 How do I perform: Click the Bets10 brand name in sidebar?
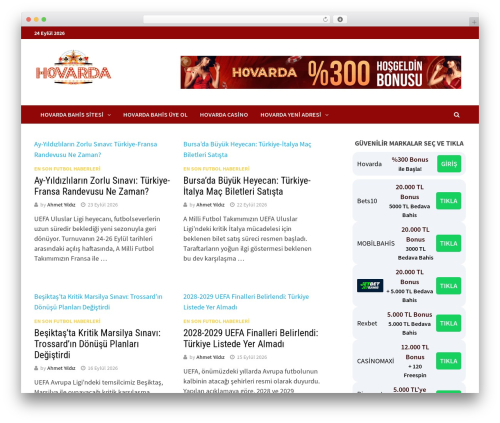pos(367,201)
